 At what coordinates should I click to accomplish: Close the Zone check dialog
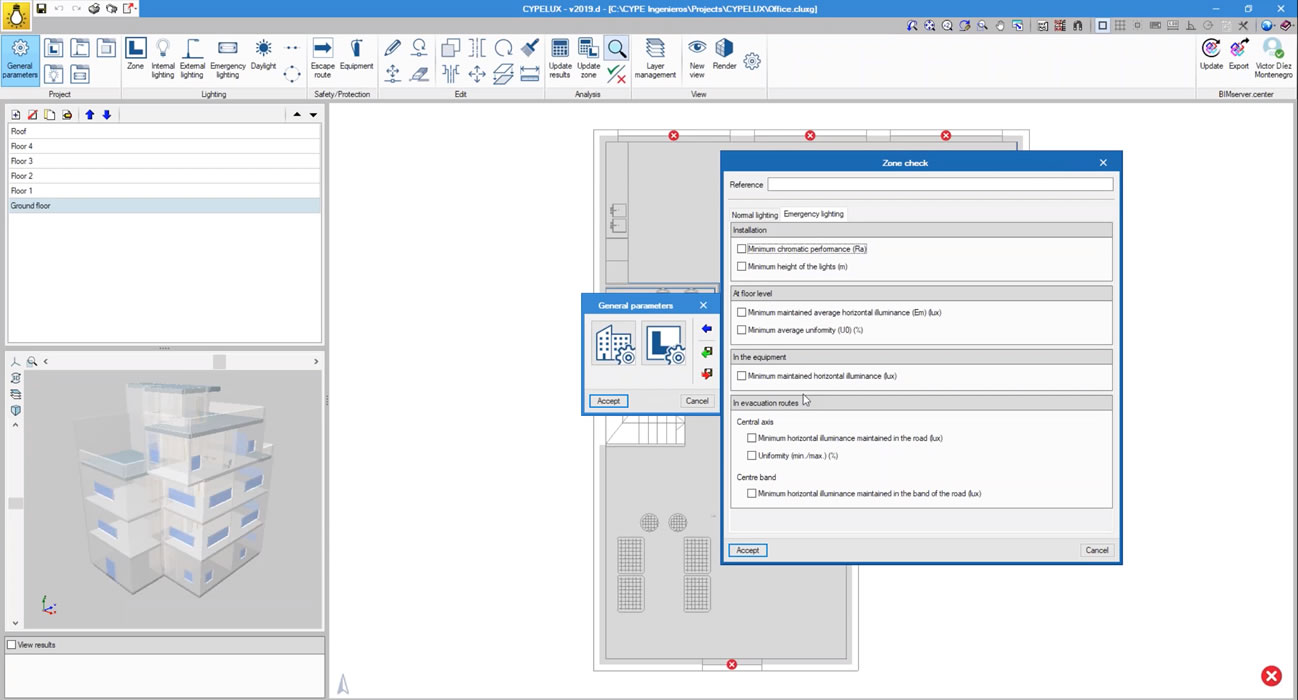pyautogui.click(x=1103, y=163)
